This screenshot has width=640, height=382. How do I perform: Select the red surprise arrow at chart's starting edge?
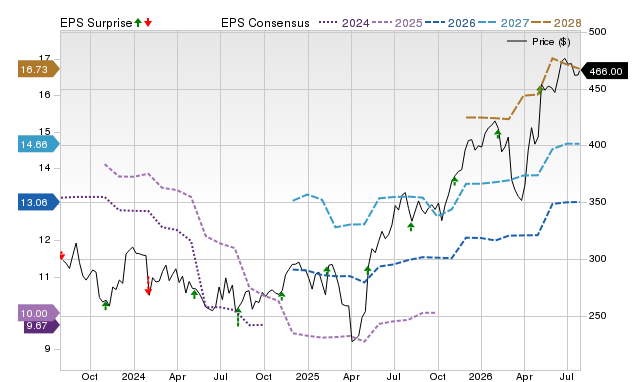(x=62, y=255)
